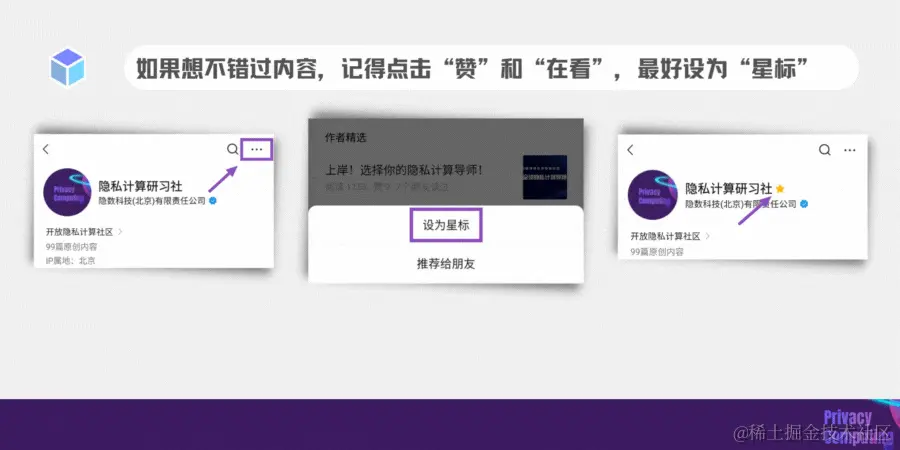Screen dimensions: 900x450
Task: Tap the avatar in the right profile card
Action: click(x=653, y=195)
